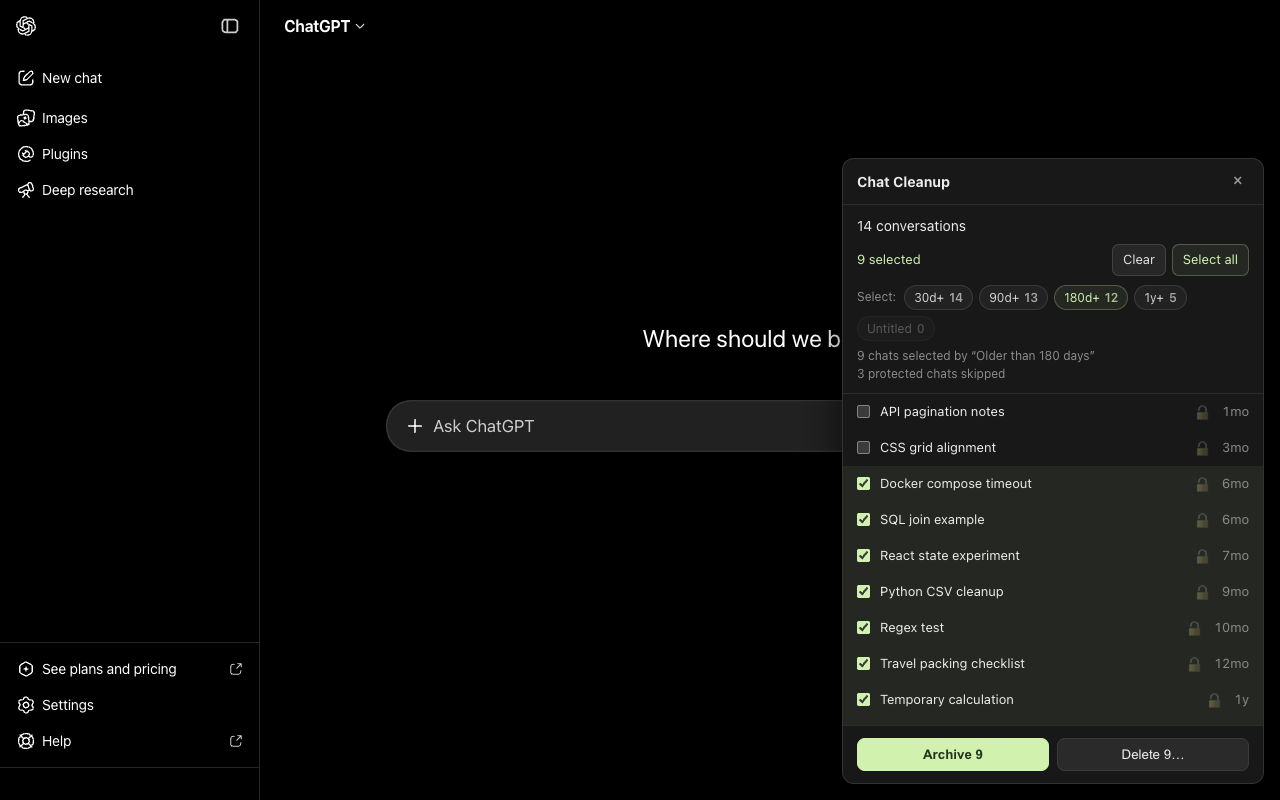This screenshot has width=1280, height=800.
Task: Click the Plugins icon in sidebar
Action: point(26,154)
